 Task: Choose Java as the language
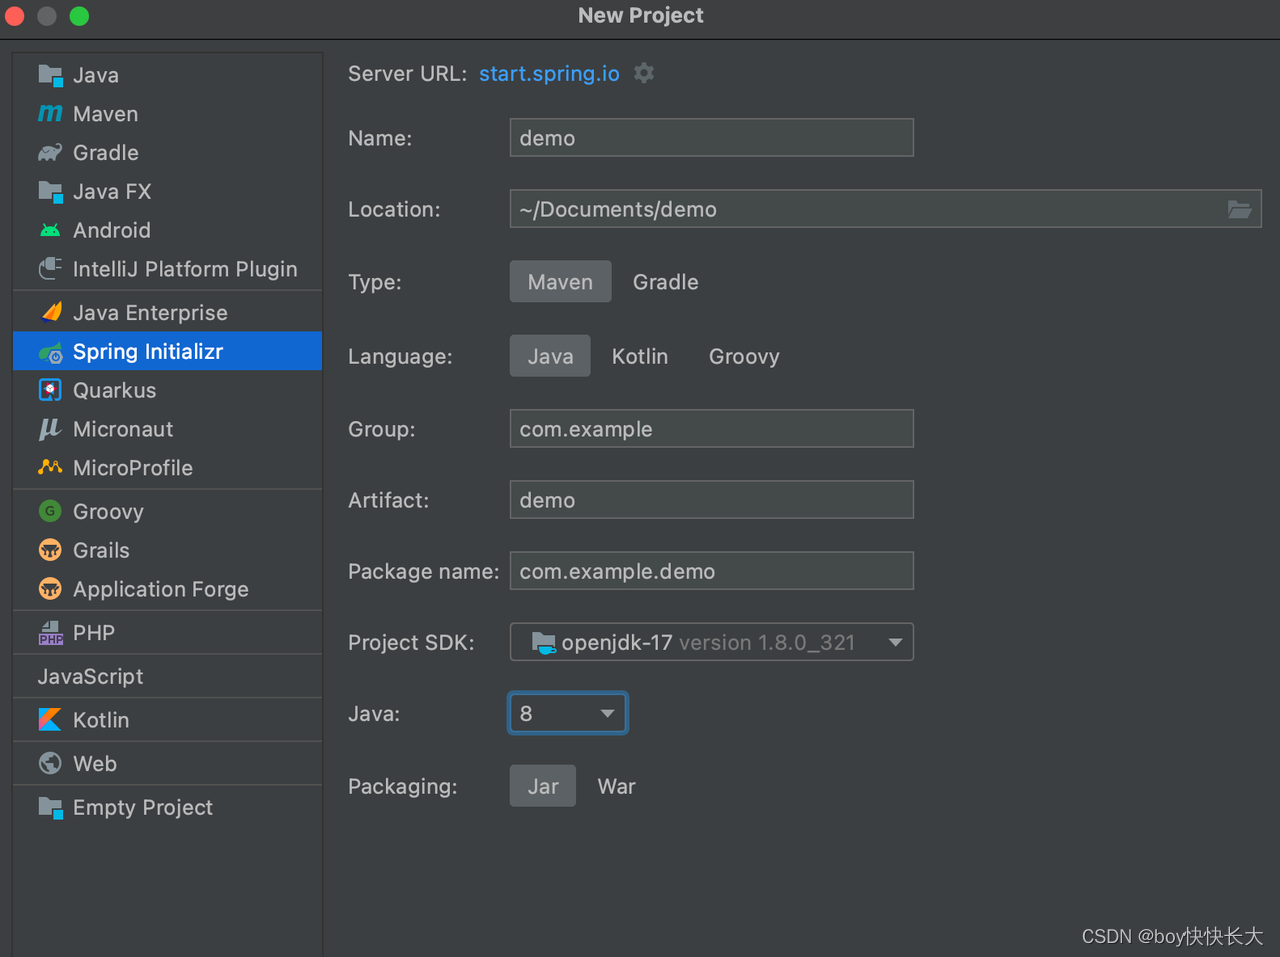tap(550, 356)
